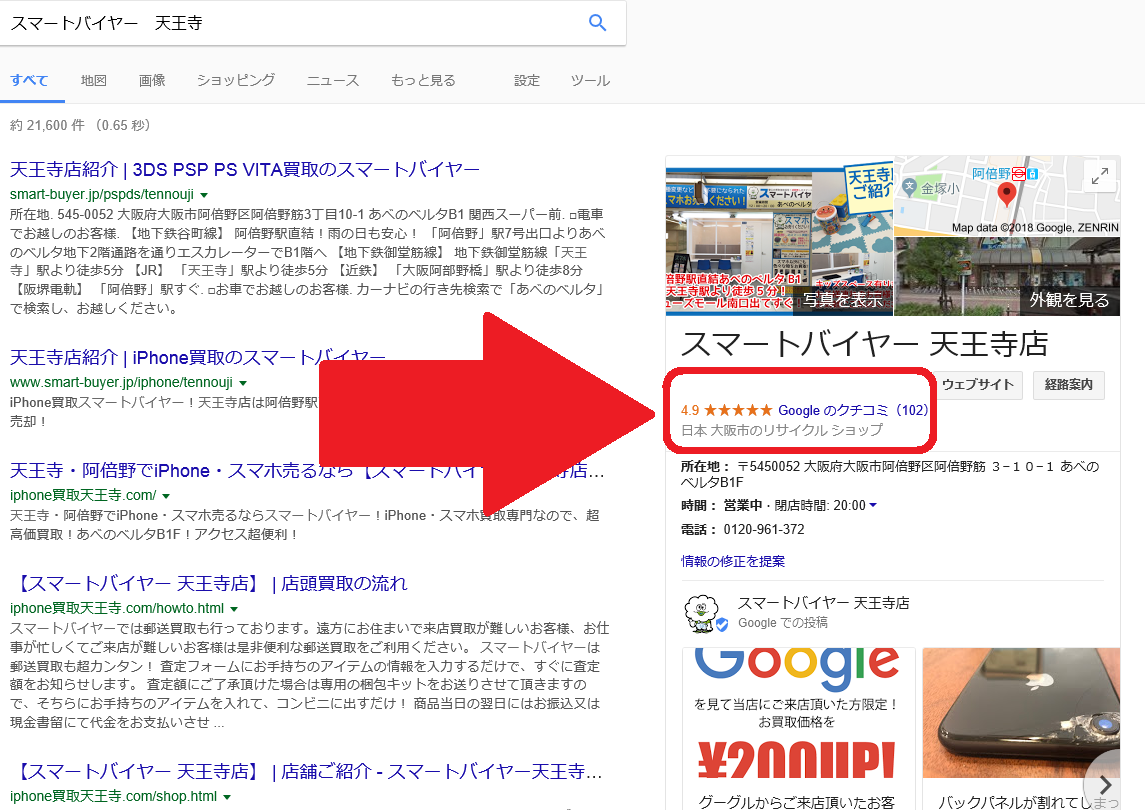1145x810 pixels.
Task: Open the 3DS PSP PS VITA買取 result link
Action: pyautogui.click(x=245, y=169)
